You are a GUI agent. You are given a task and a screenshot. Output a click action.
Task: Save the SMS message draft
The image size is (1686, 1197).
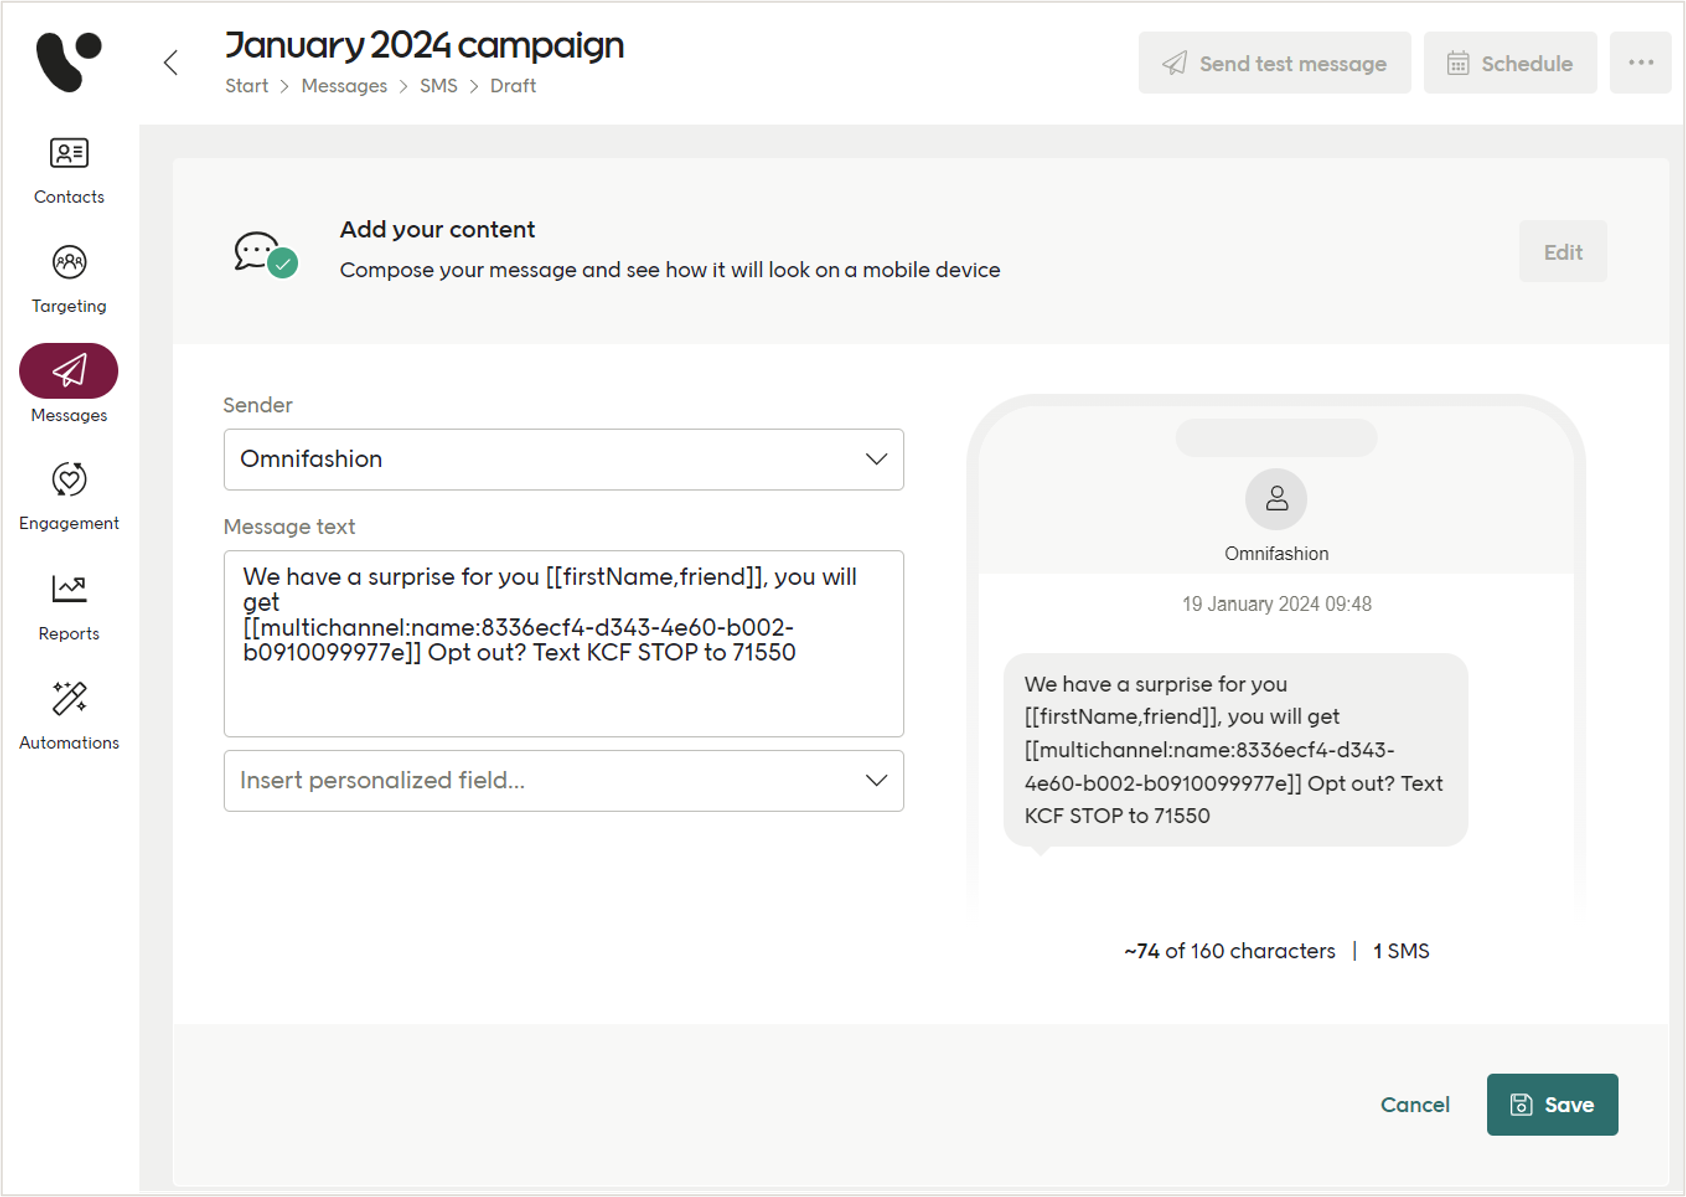coord(1552,1105)
